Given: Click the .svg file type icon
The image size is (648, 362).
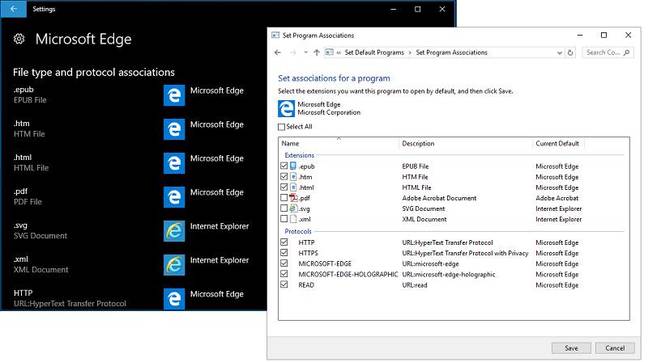Looking at the screenshot, I should pos(293,208).
